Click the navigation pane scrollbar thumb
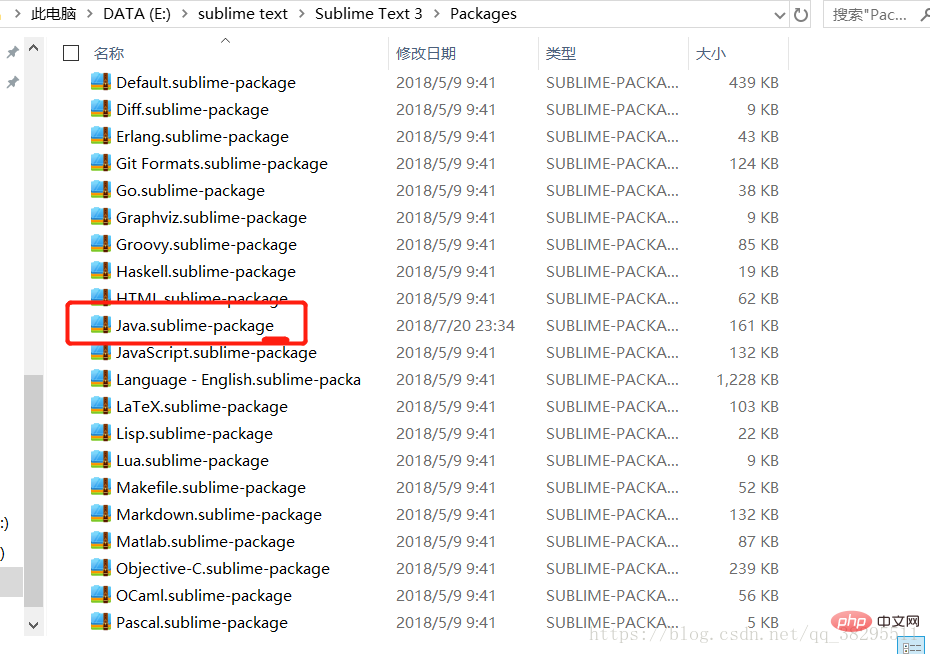 34,491
